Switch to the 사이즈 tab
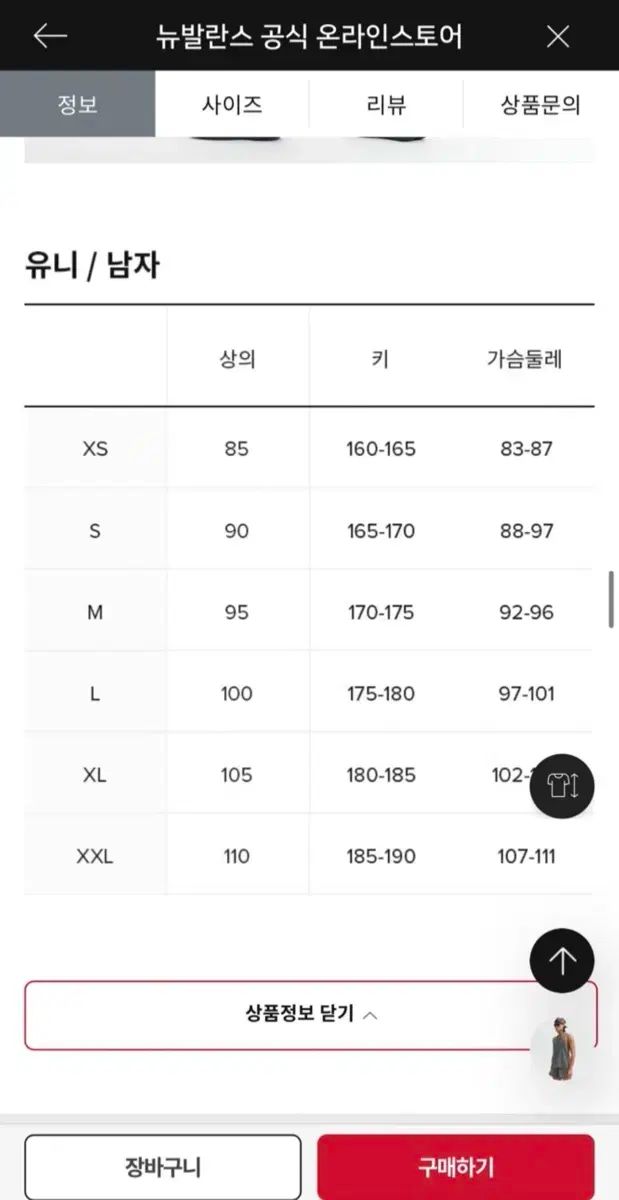Image resolution: width=619 pixels, height=1200 pixels. point(232,104)
